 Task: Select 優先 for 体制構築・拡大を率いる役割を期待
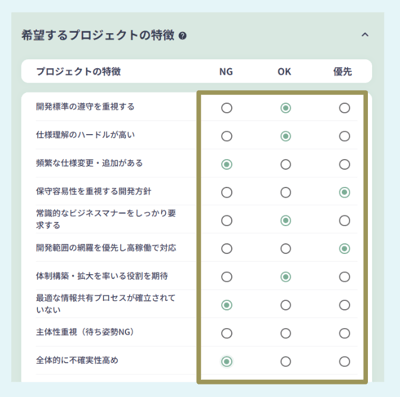[344, 277]
